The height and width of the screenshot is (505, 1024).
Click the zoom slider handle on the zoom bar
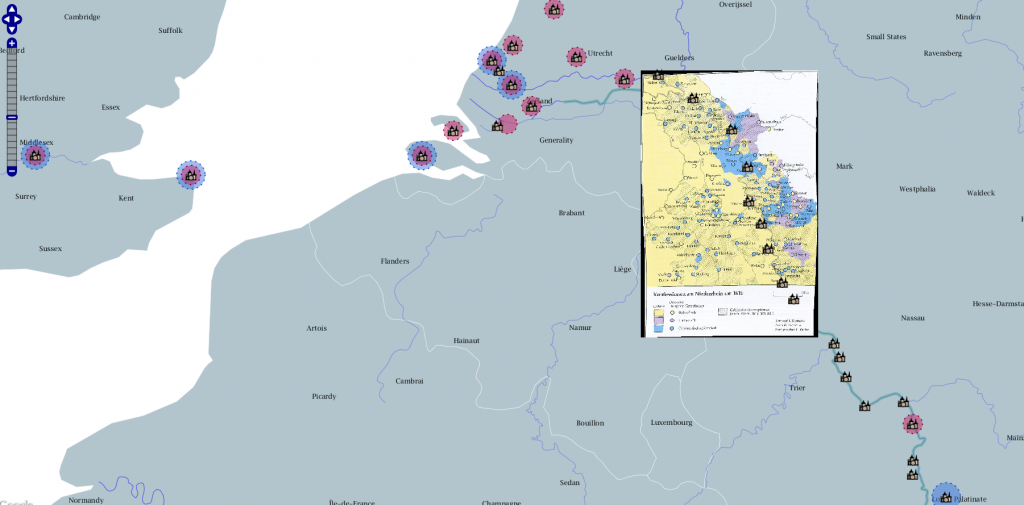coord(12,118)
